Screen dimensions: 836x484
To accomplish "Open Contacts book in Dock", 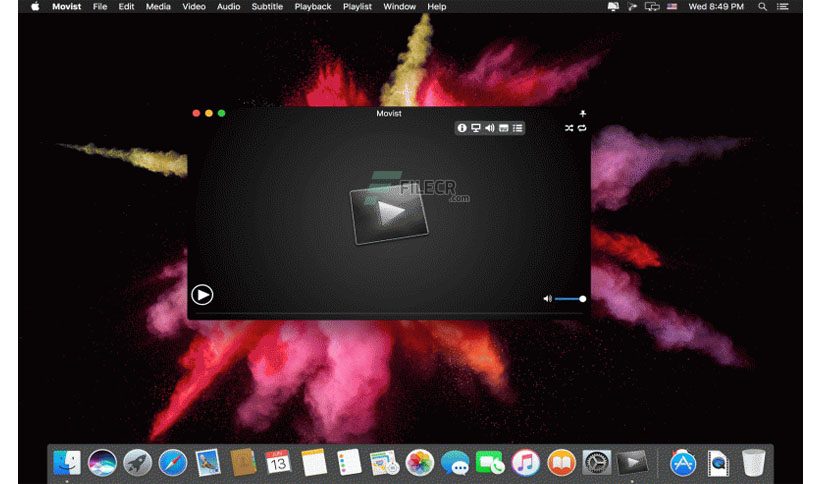I will point(243,462).
